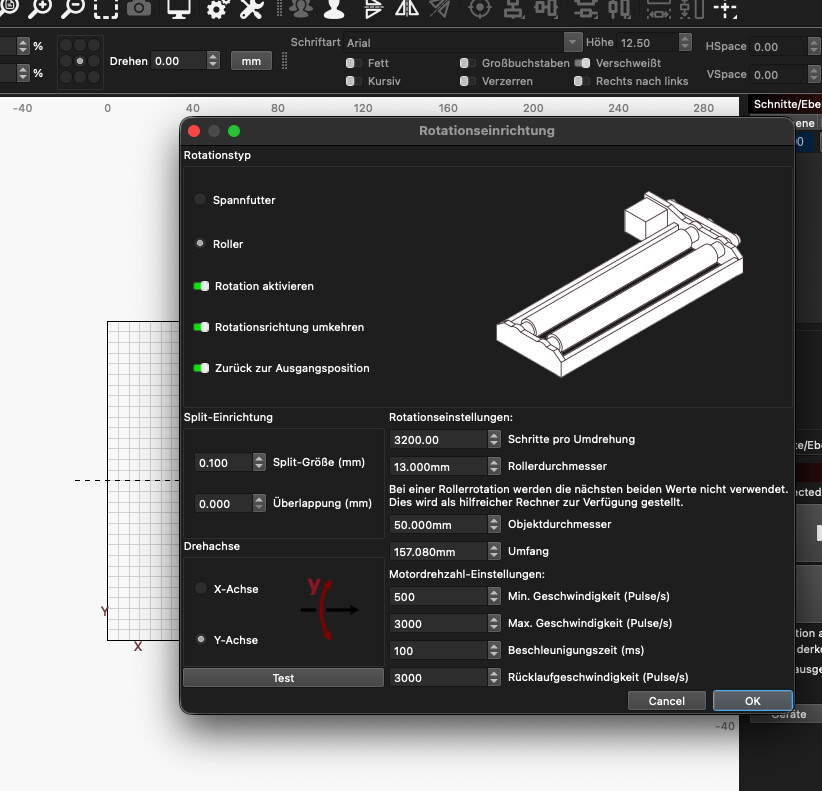
Task: Open the camera capture tool
Action: pos(139,9)
